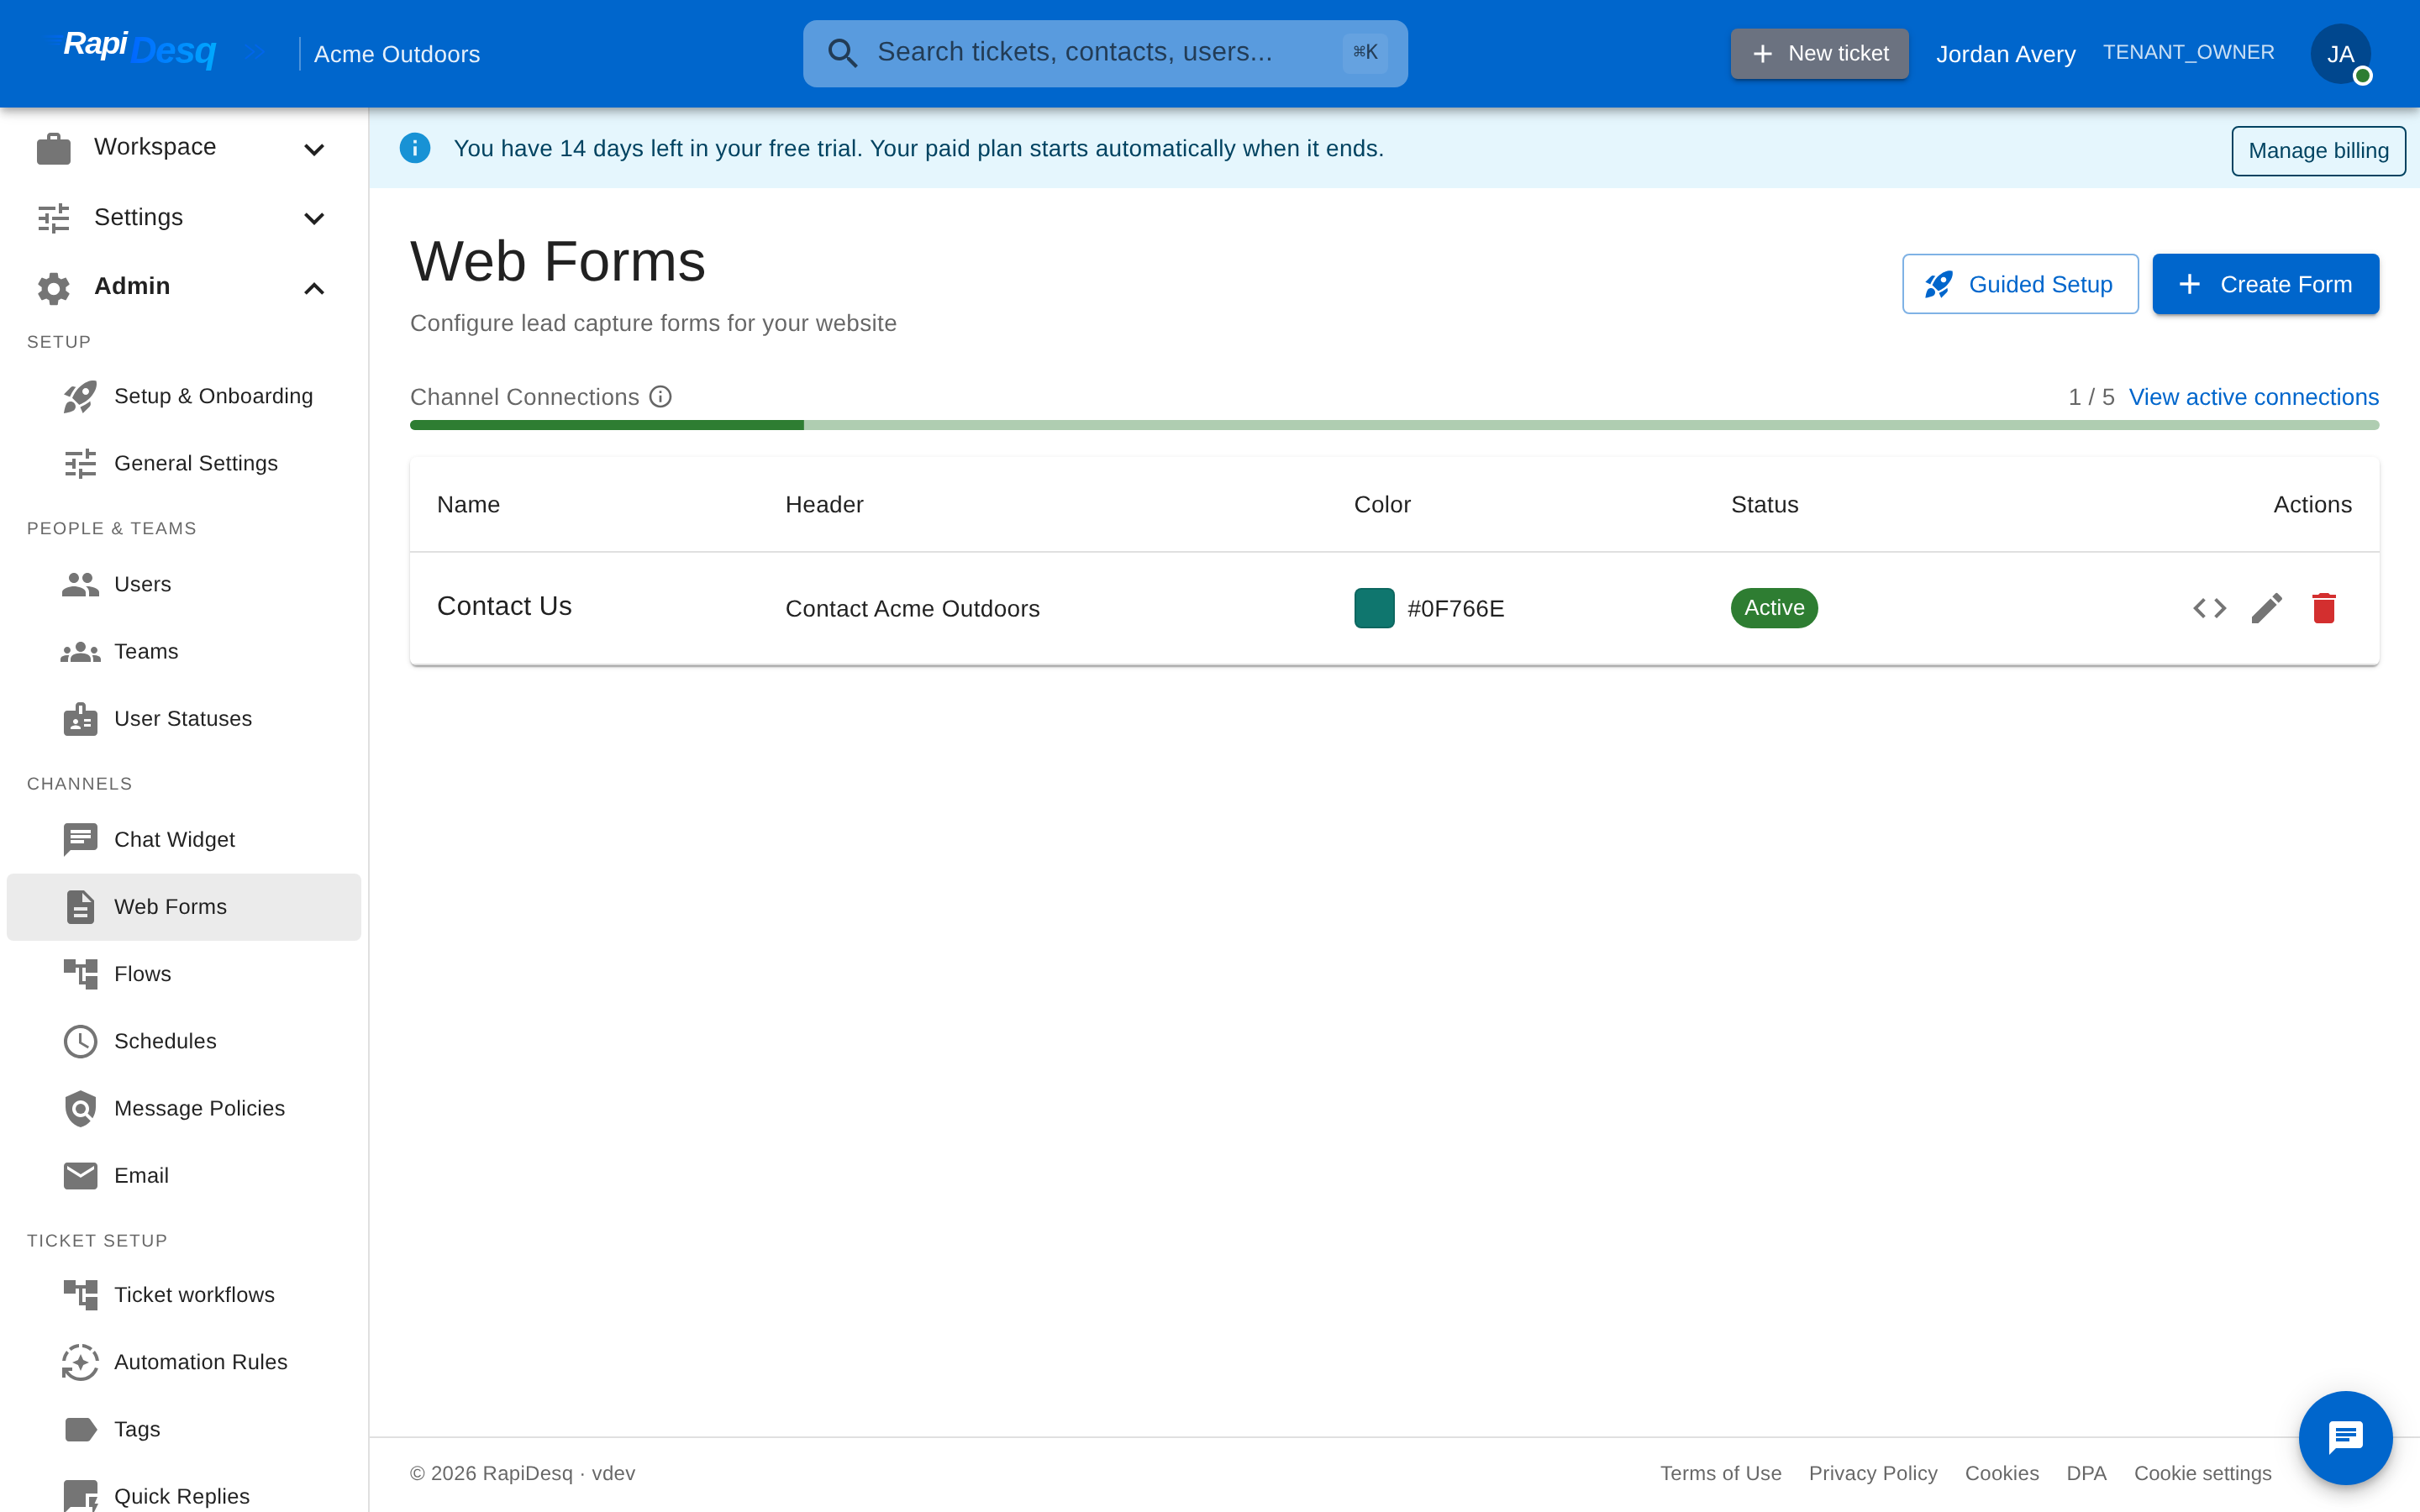Open the Email channel page
The height and width of the screenshot is (1512, 2420).
point(184,1176)
